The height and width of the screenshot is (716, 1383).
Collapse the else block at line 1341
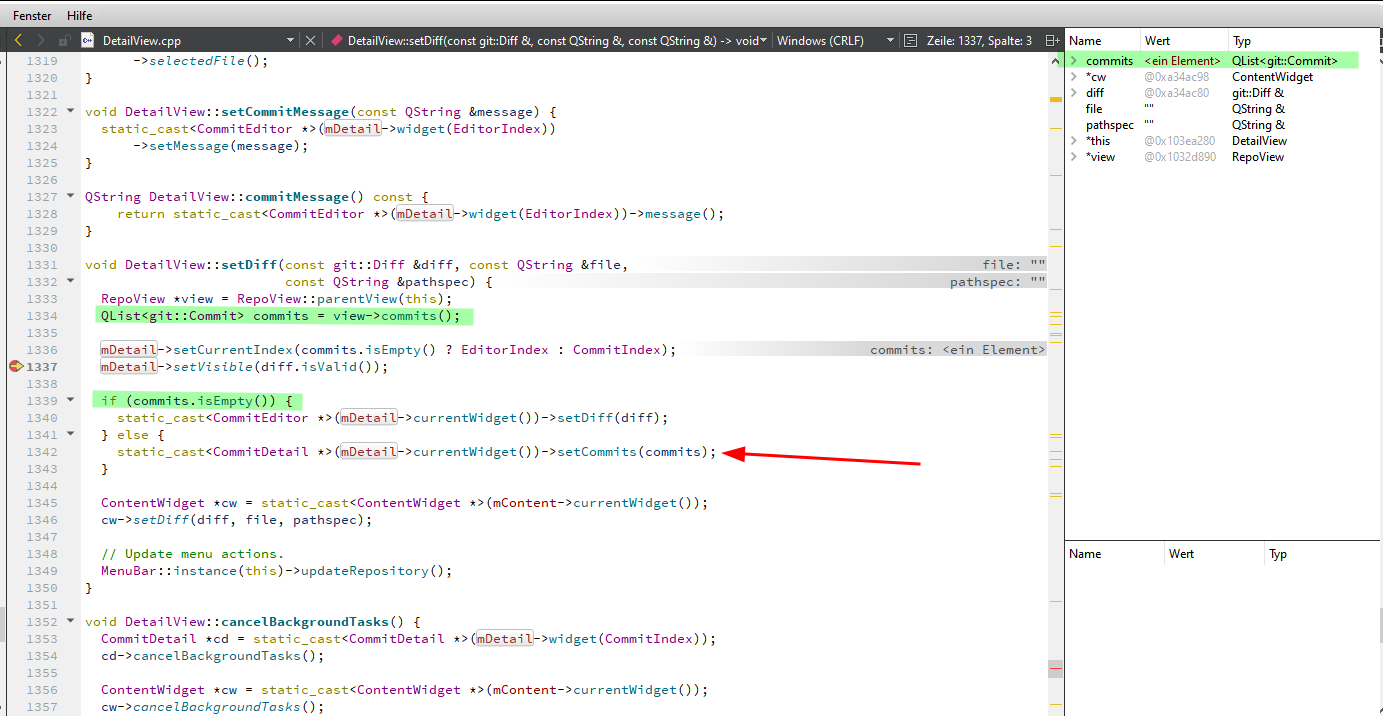[x=70, y=434]
